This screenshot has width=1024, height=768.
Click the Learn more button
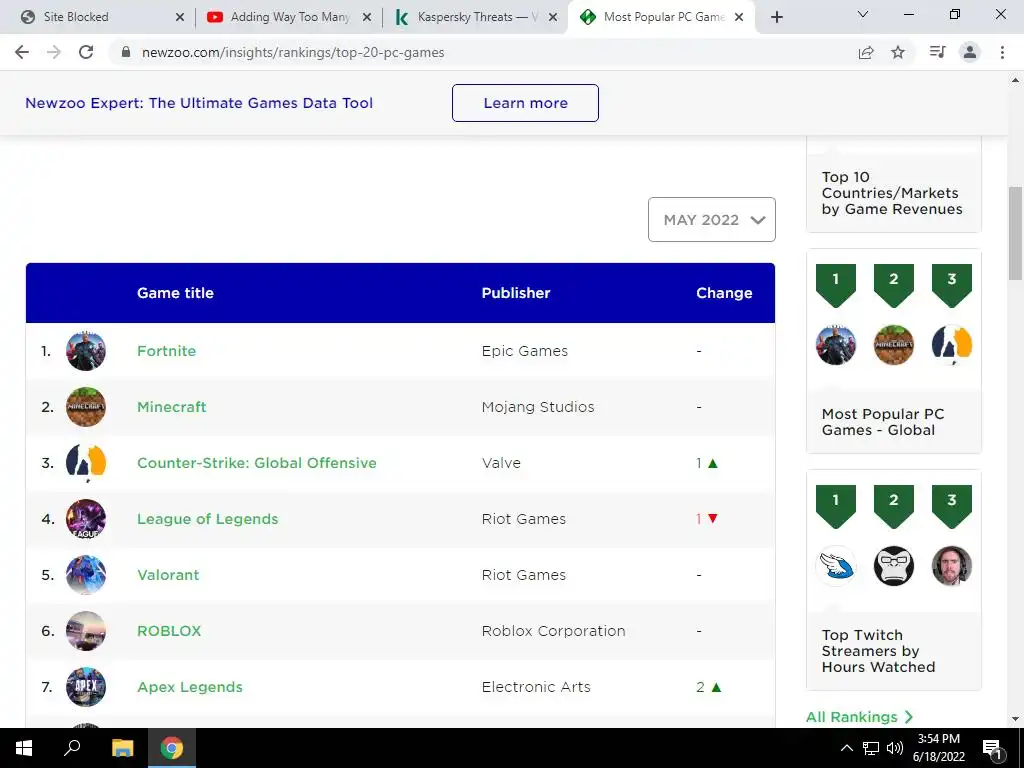525,103
